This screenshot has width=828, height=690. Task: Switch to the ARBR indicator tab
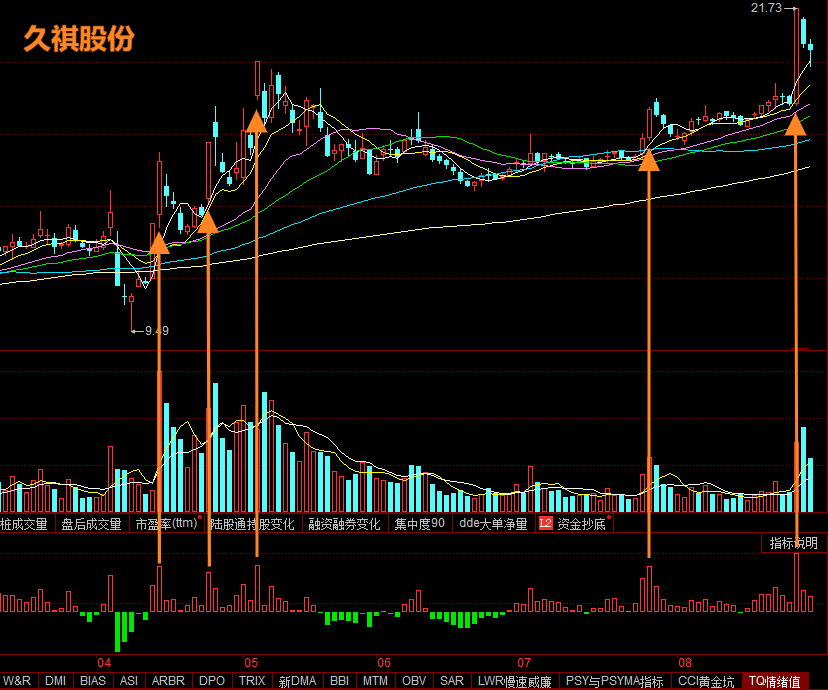click(168, 681)
